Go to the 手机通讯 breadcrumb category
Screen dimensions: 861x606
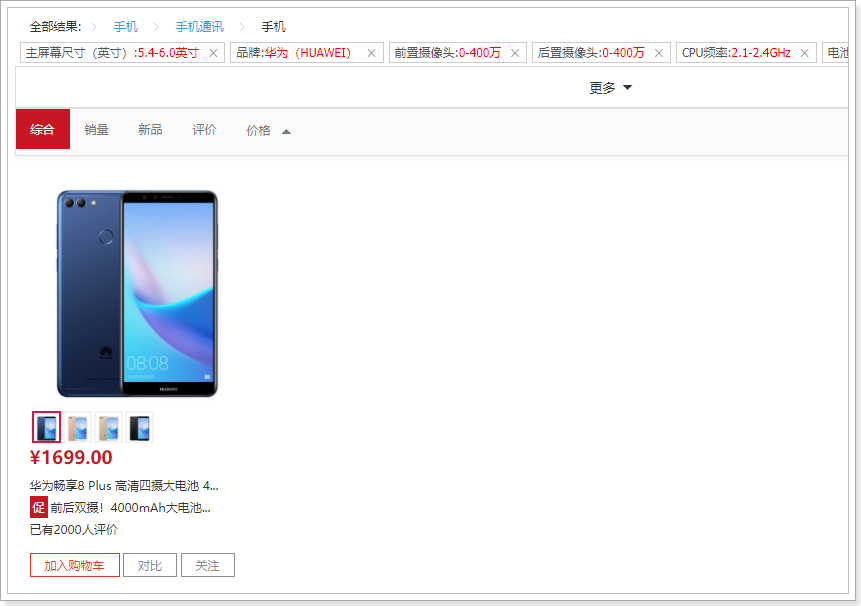(x=199, y=26)
